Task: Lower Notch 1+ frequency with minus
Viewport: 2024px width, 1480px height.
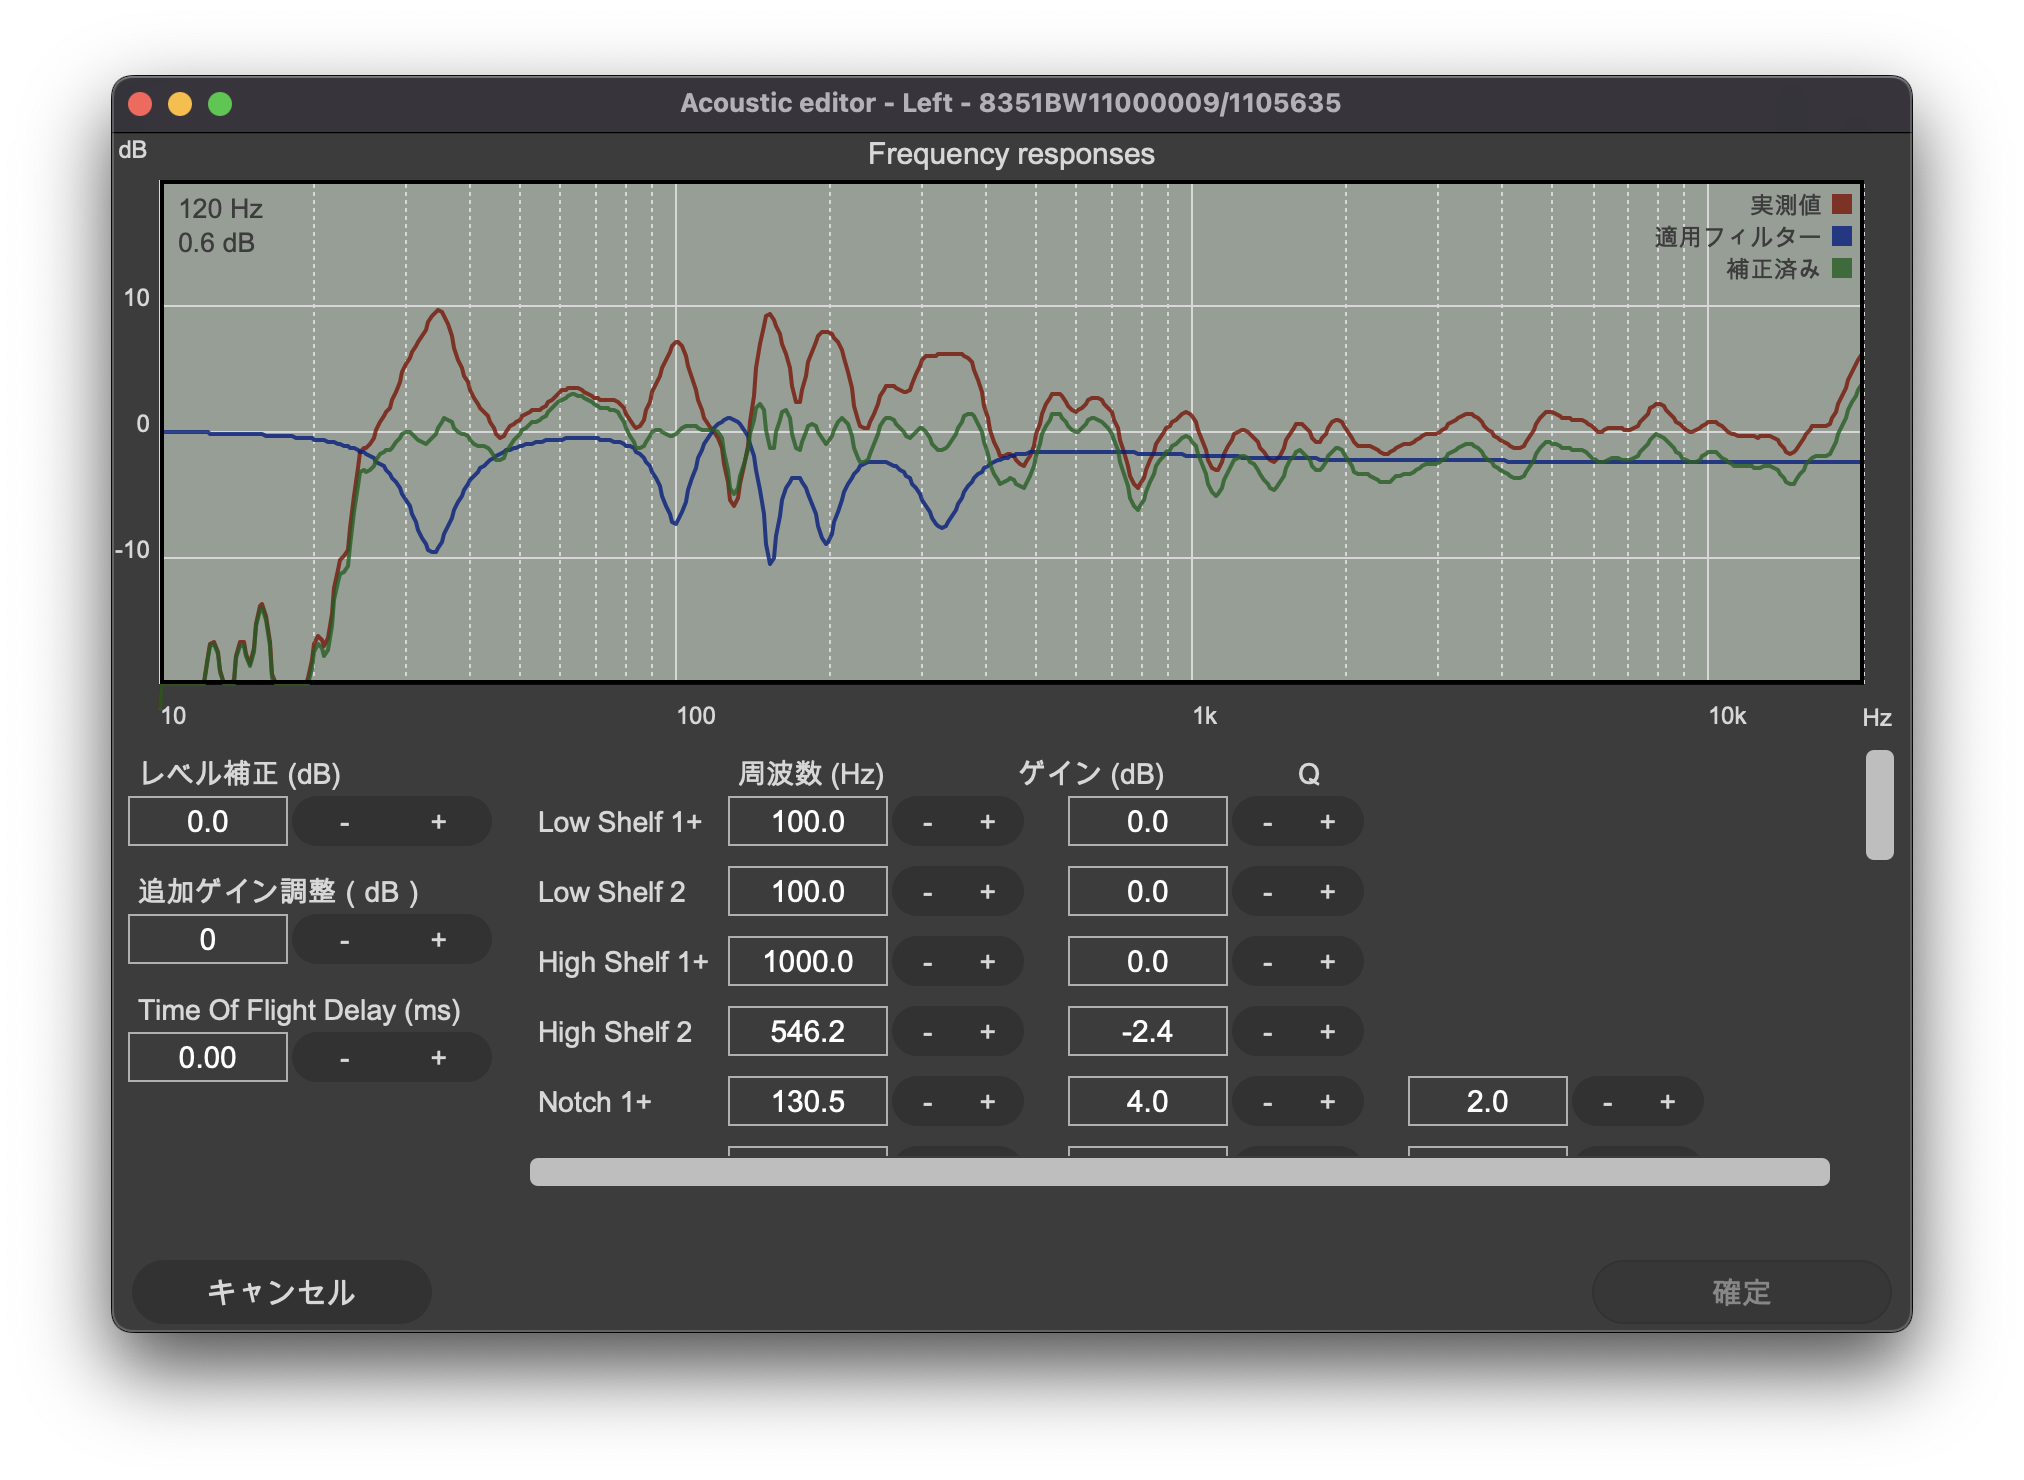Action: pos(927,1102)
